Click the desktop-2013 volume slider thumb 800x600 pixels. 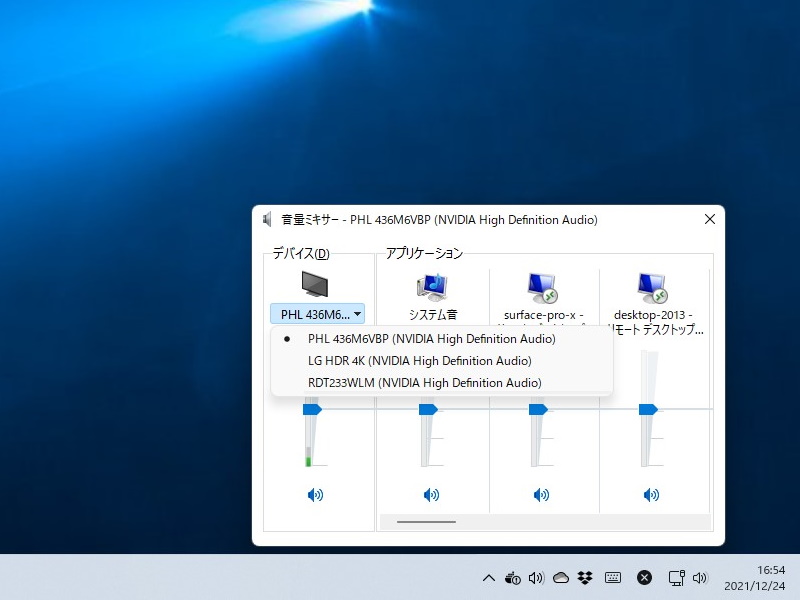648,409
